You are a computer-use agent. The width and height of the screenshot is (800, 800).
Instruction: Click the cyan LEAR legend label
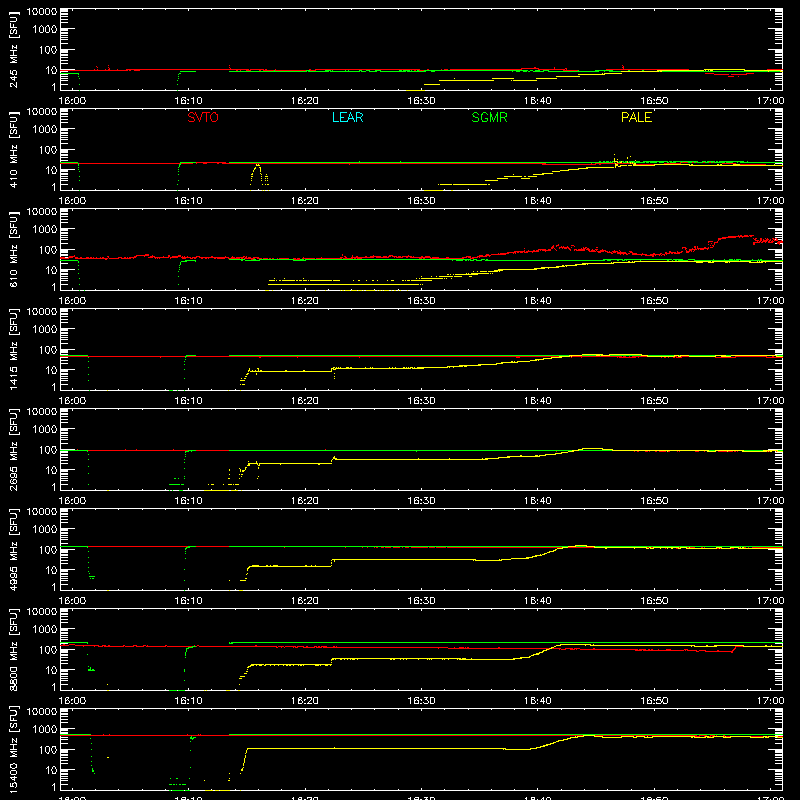coord(347,117)
